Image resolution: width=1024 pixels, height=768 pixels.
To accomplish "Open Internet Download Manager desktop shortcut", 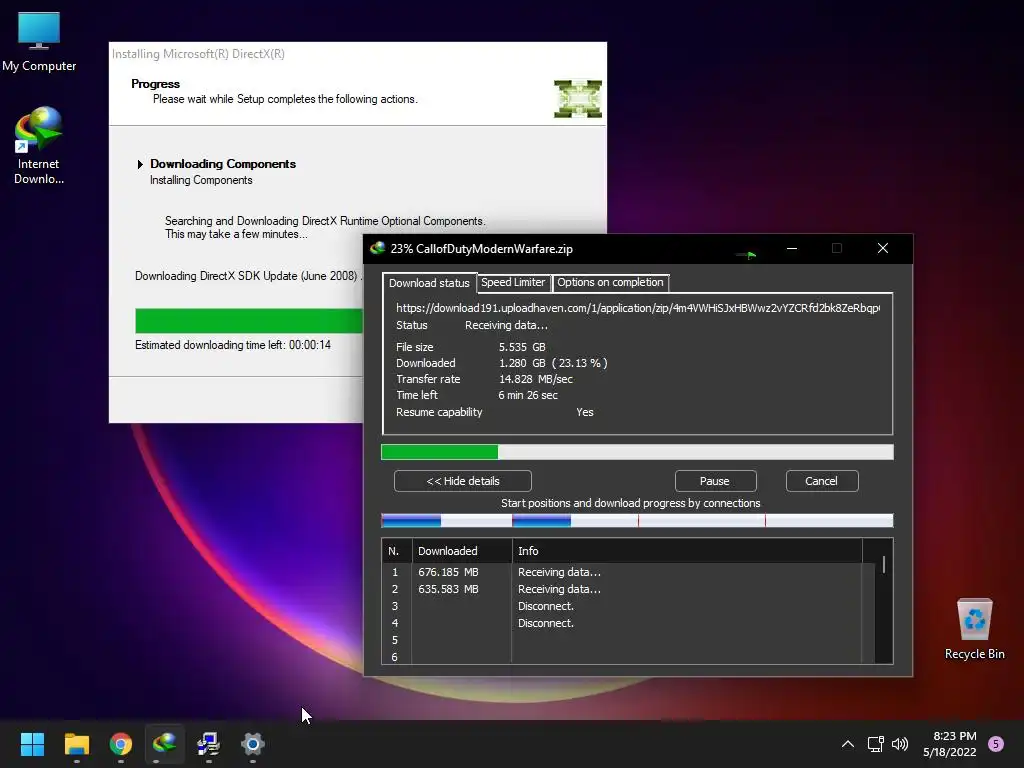I will [x=39, y=146].
